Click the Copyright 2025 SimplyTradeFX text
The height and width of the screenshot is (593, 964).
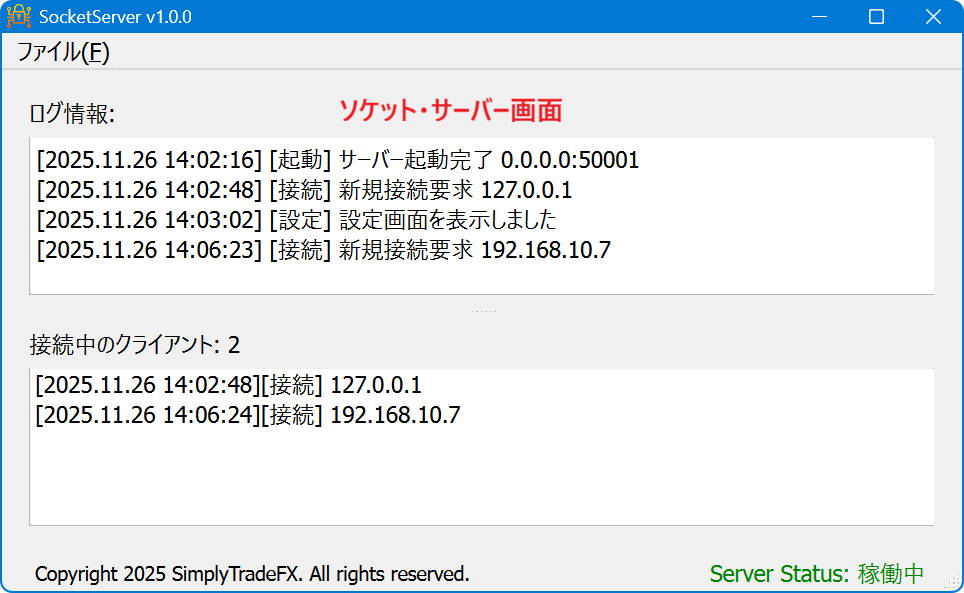click(x=252, y=574)
